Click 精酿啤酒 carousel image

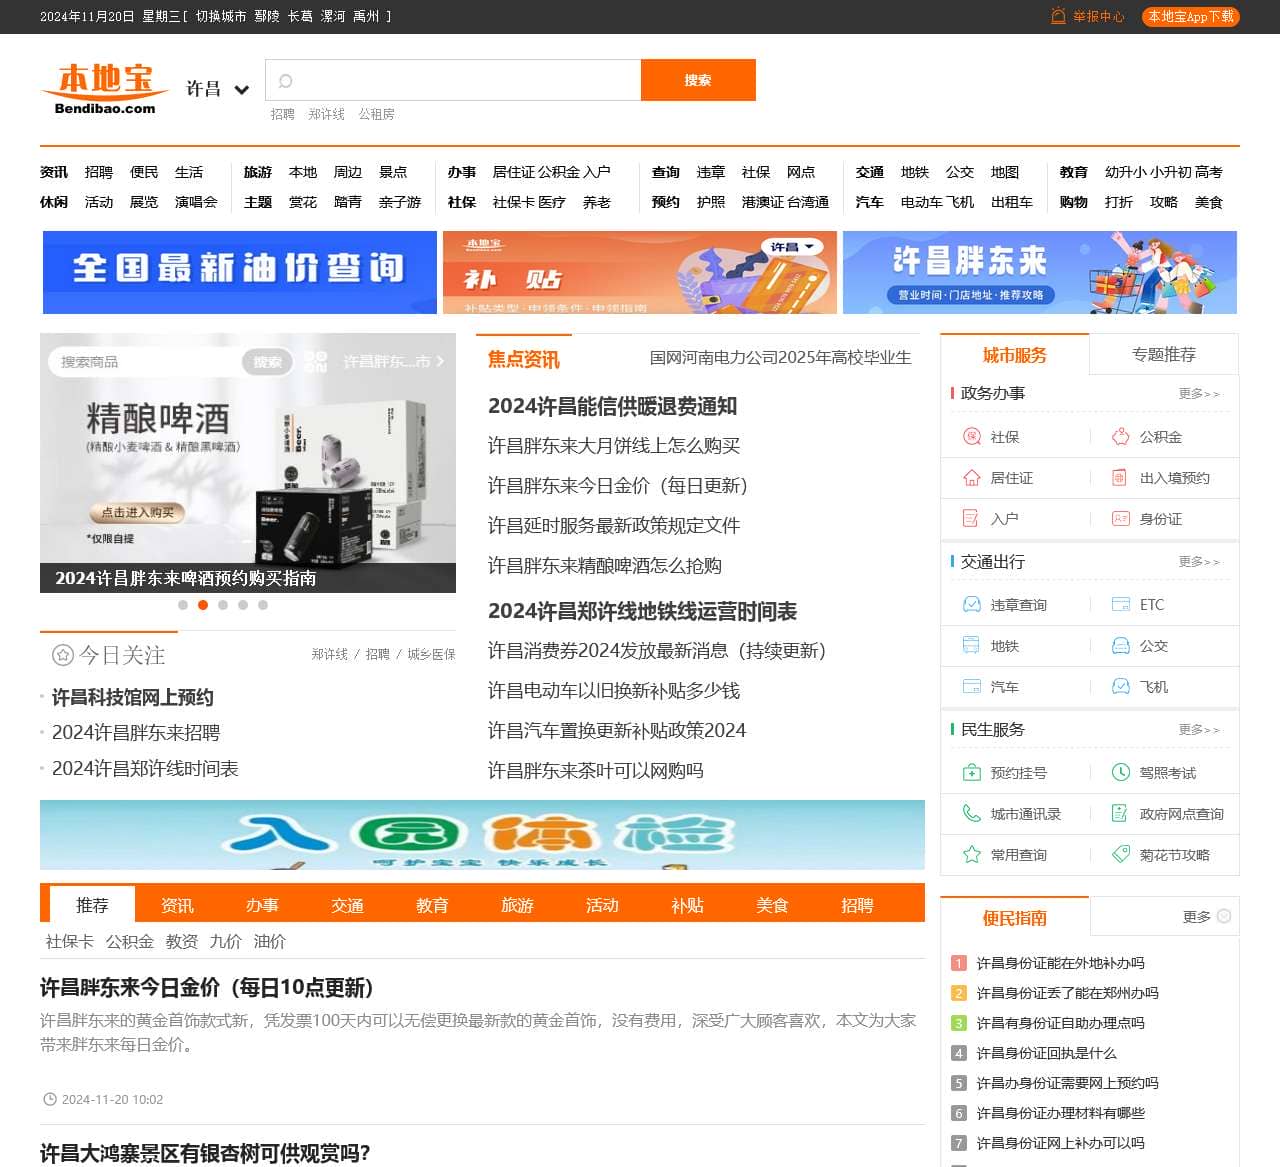[x=248, y=462]
